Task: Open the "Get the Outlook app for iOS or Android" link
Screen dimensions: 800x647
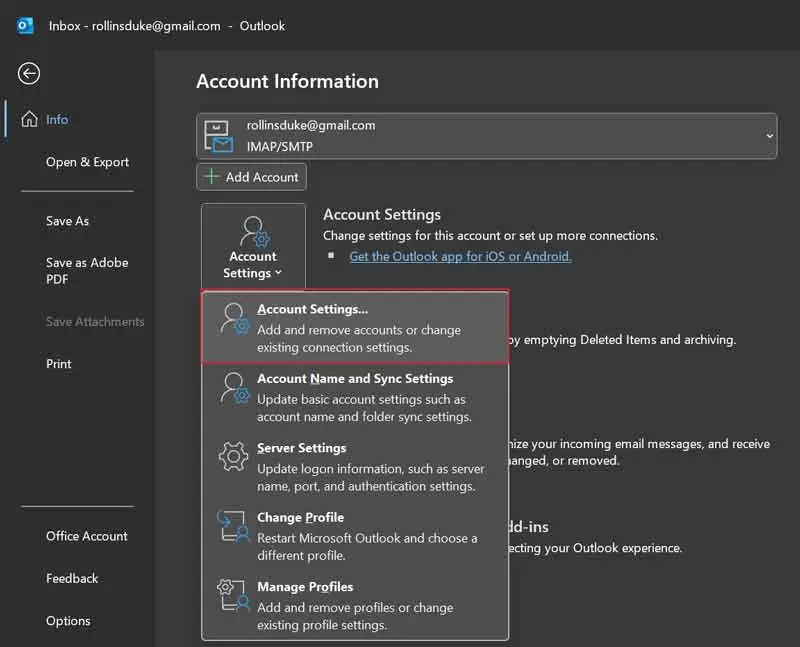Action: click(460, 256)
